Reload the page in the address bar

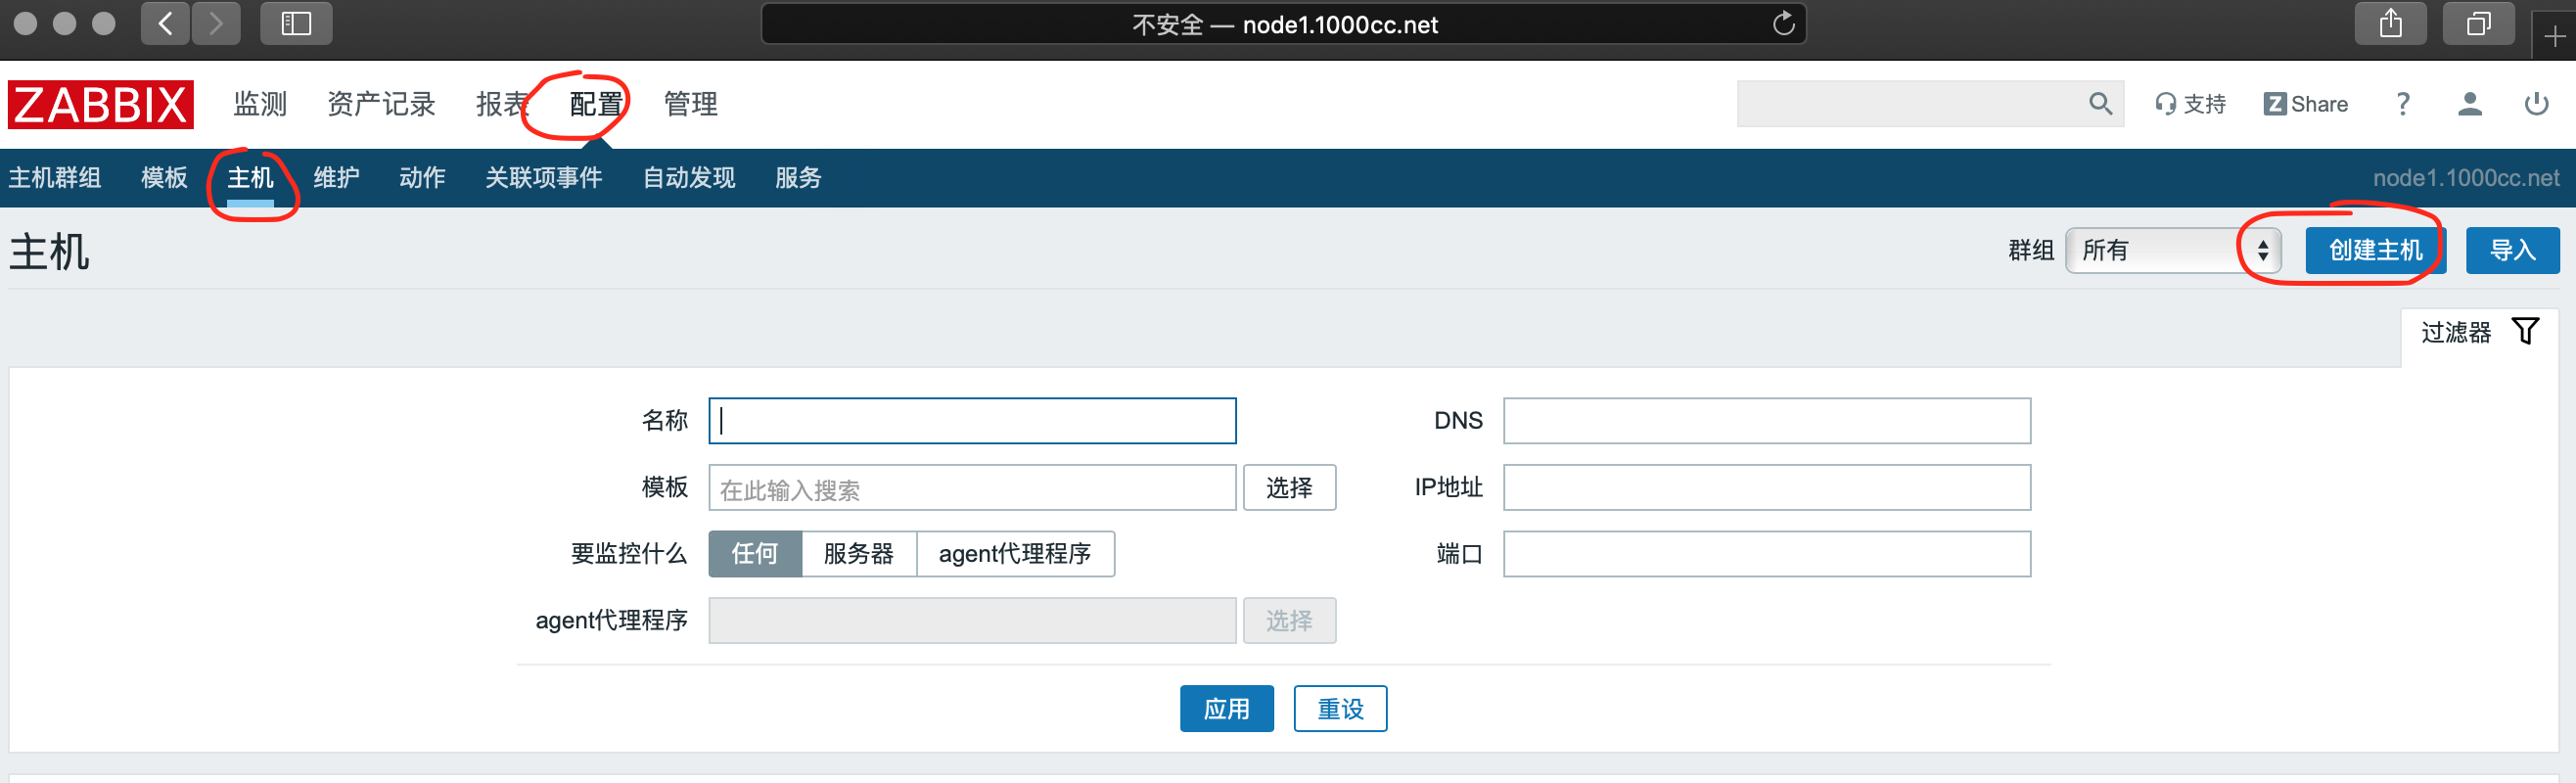(1783, 24)
